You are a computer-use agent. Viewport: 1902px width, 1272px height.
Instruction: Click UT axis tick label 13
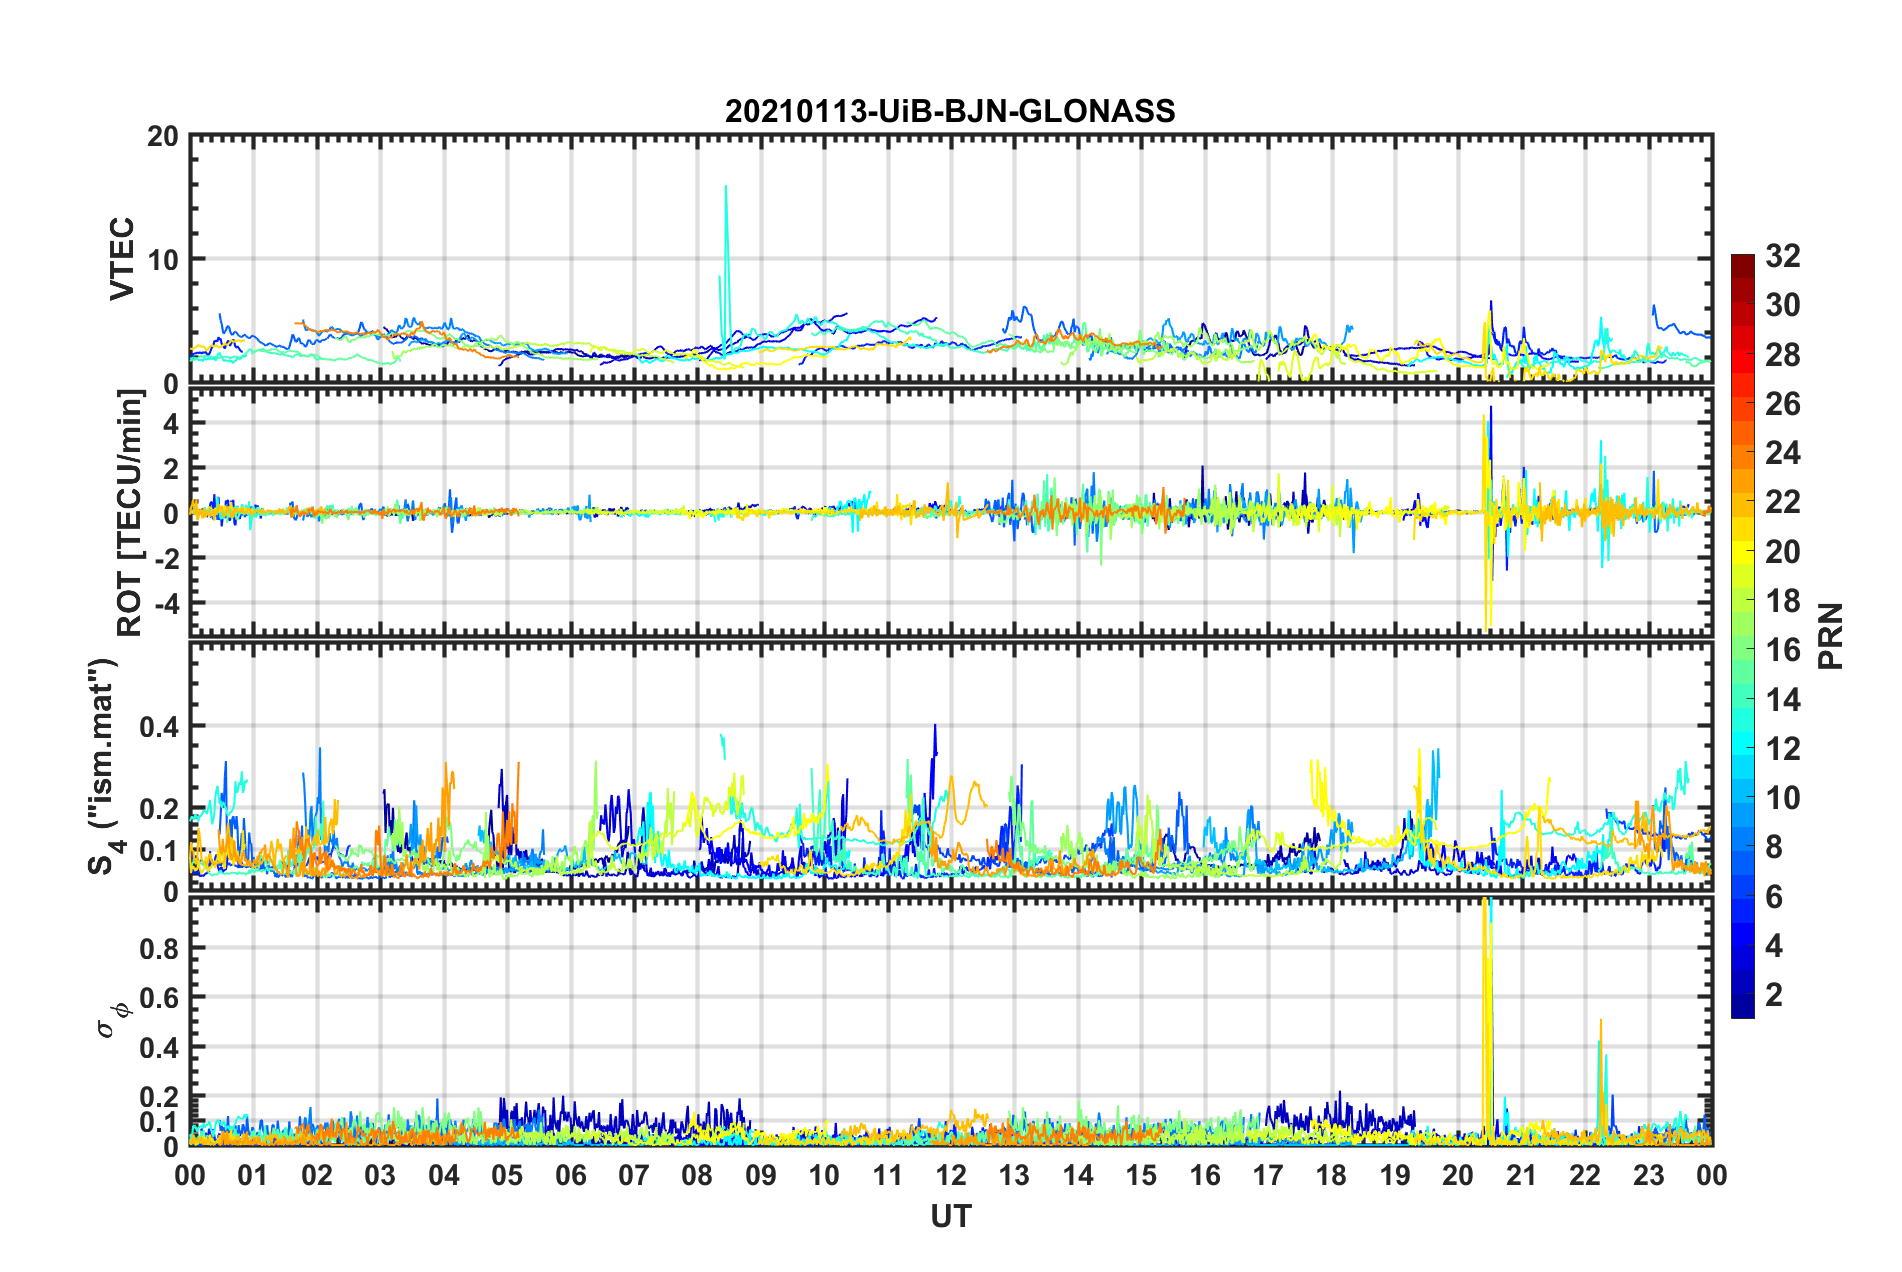(x=1014, y=1175)
